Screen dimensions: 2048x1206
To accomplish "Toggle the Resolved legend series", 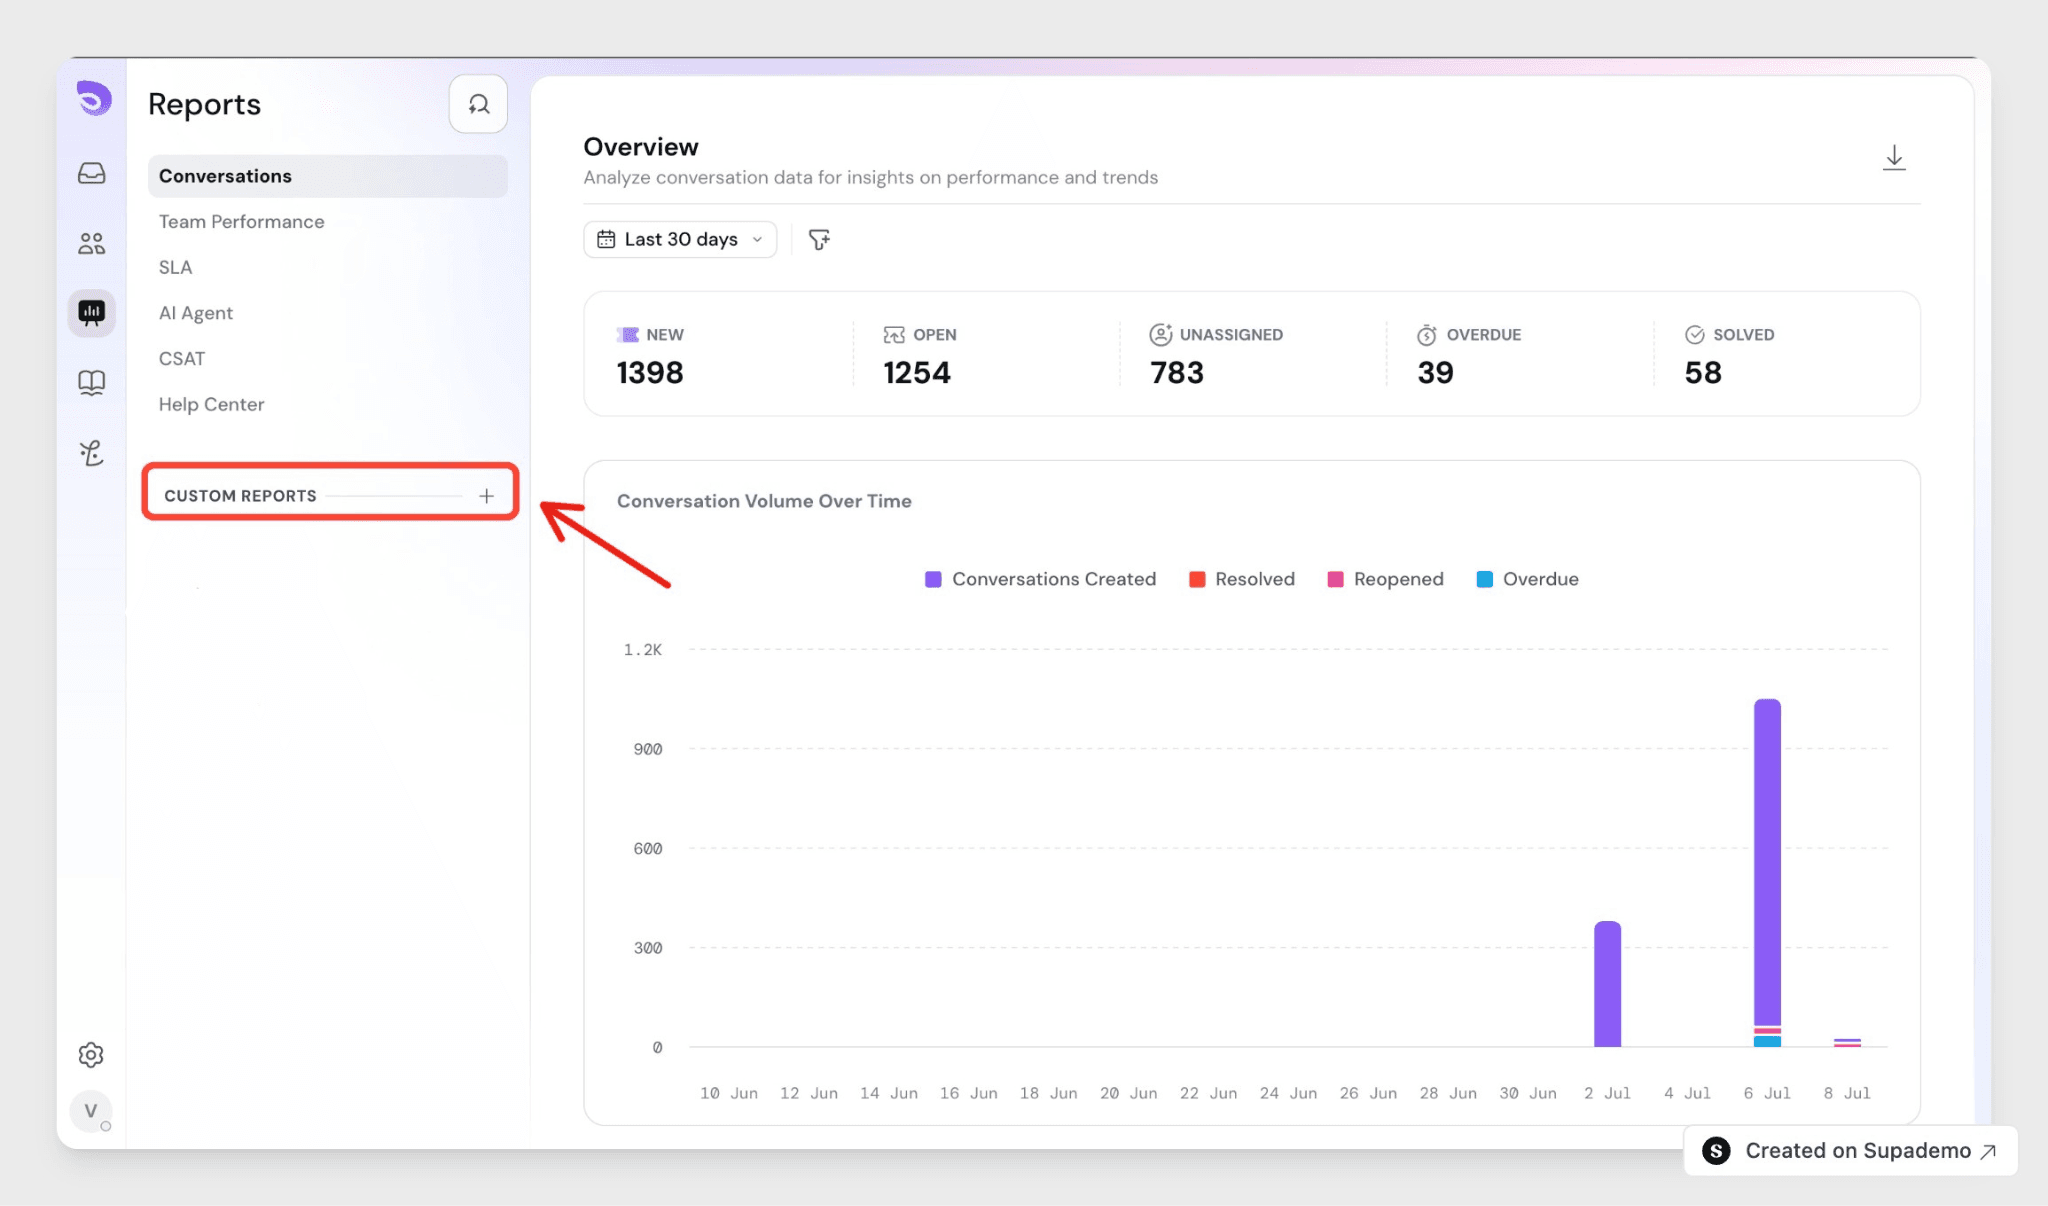I will [1242, 579].
